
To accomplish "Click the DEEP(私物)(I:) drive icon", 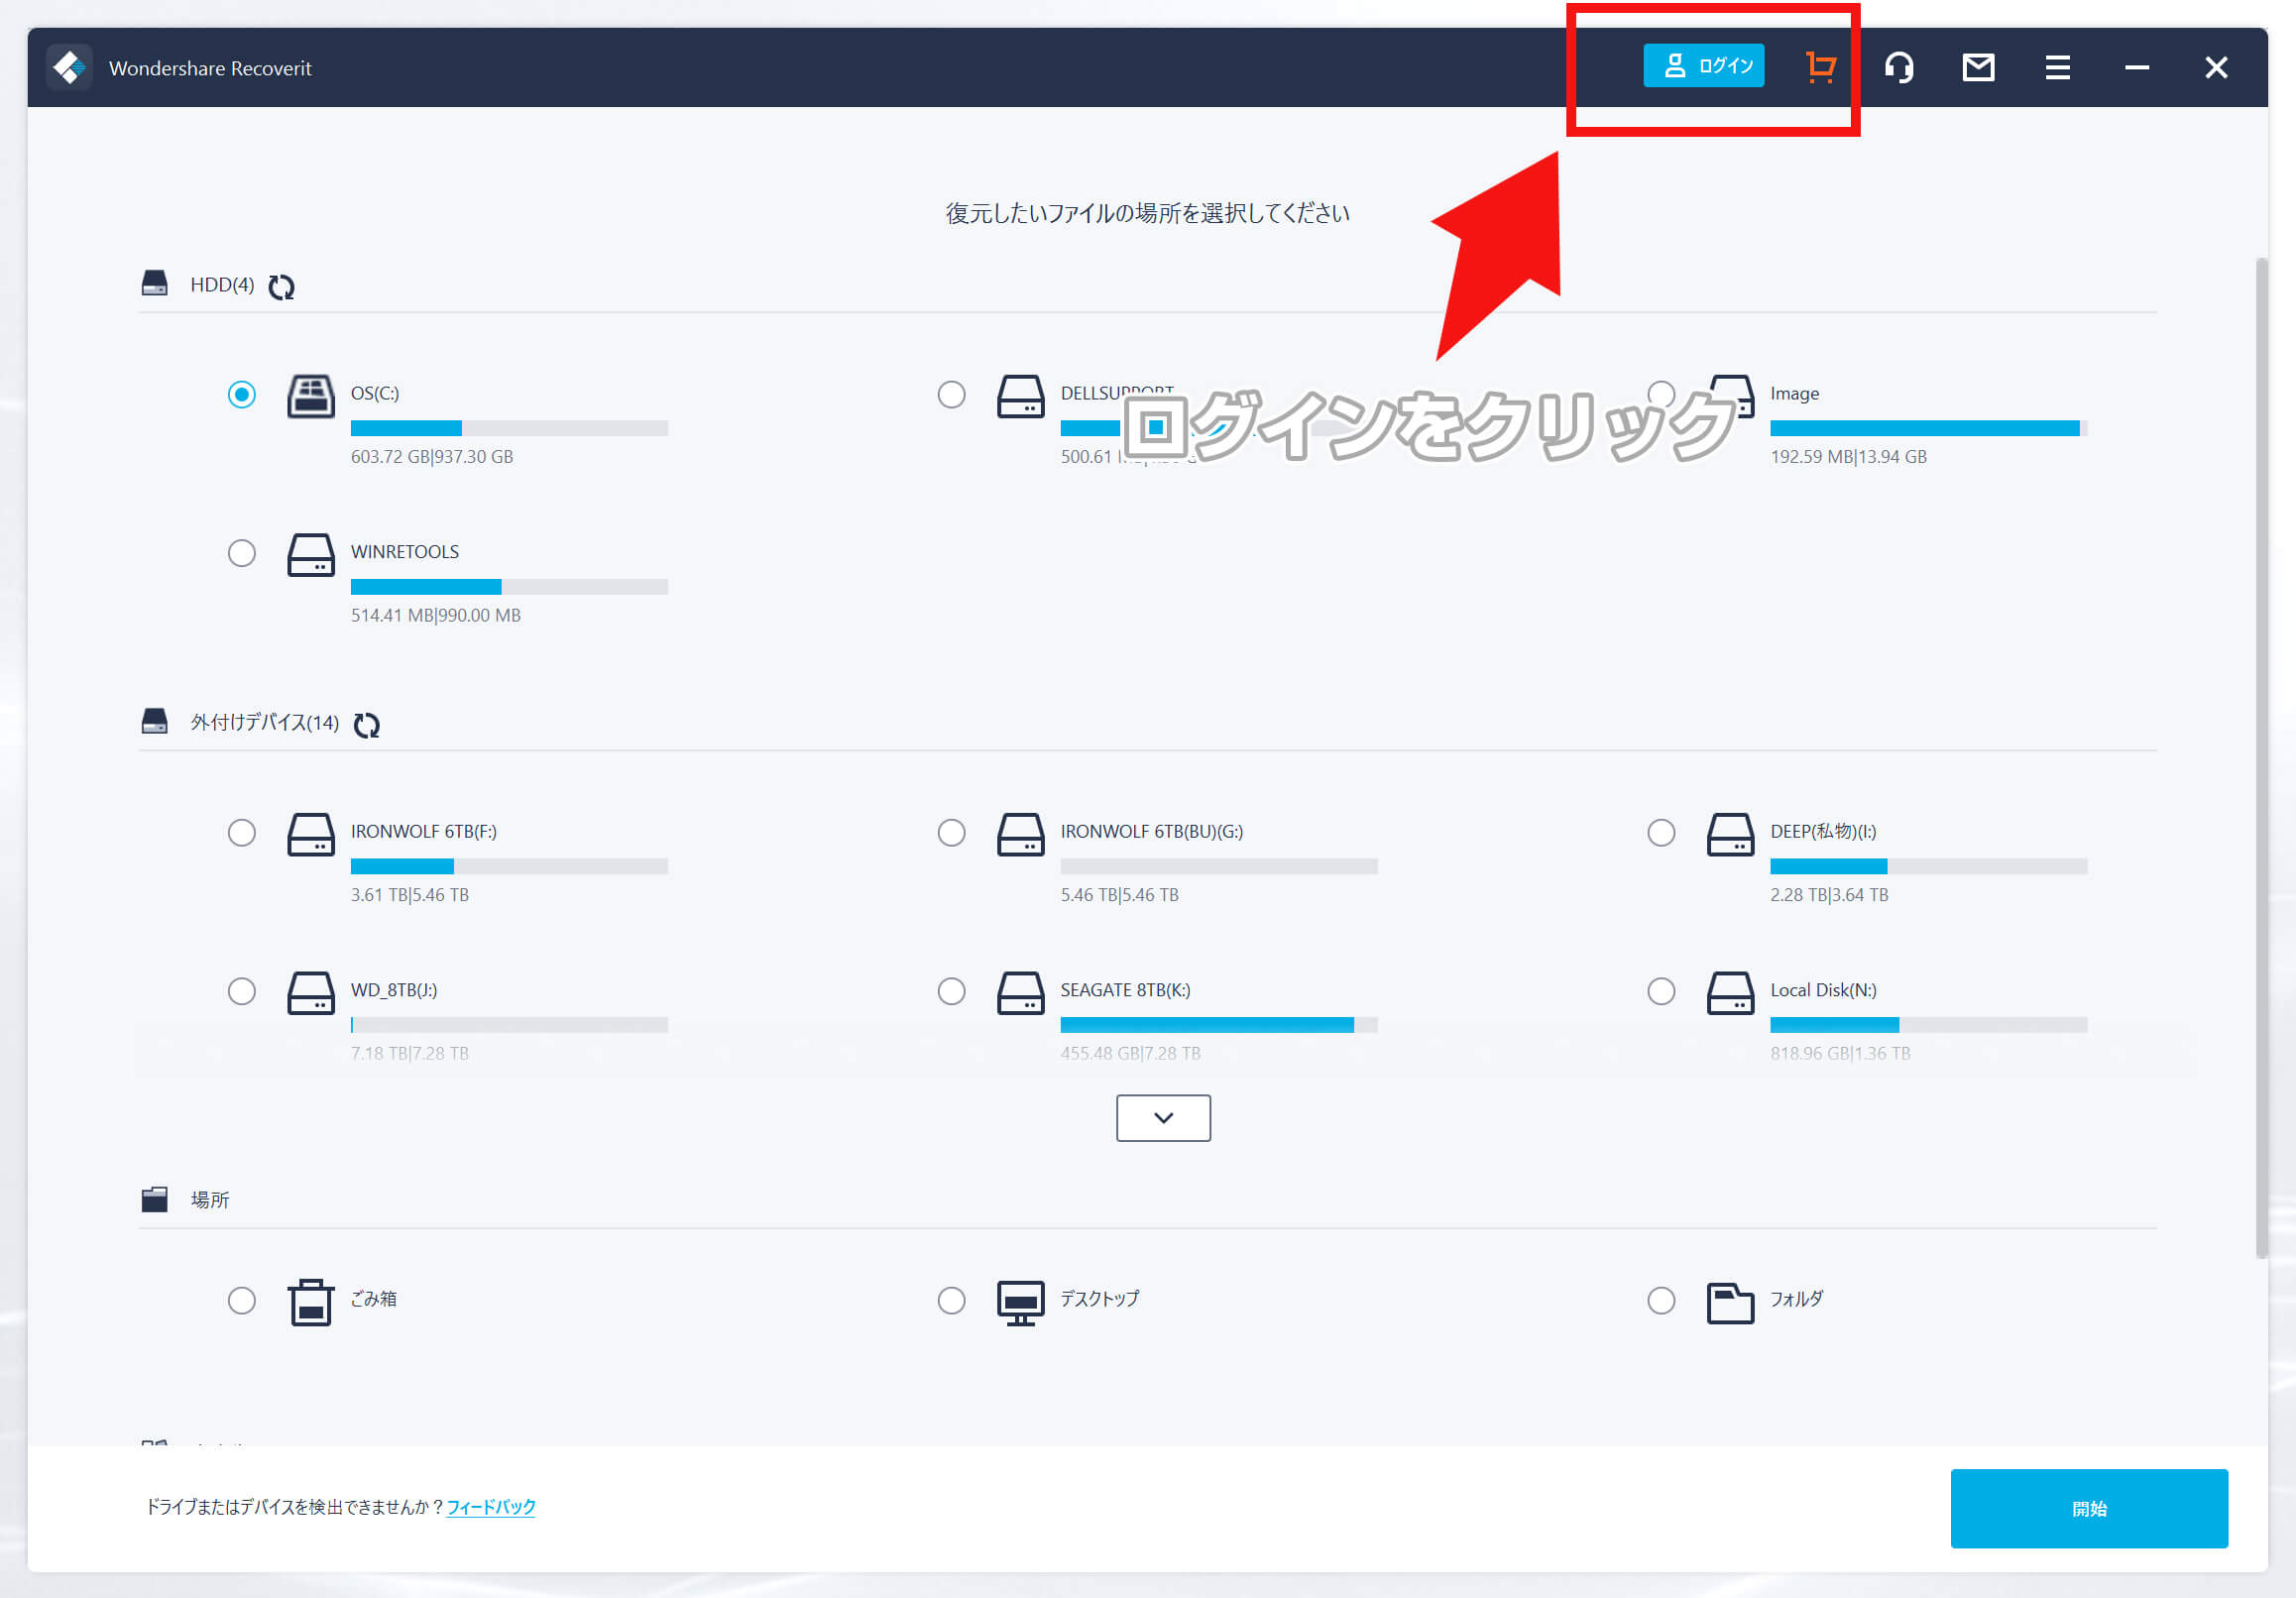I will [x=1731, y=835].
